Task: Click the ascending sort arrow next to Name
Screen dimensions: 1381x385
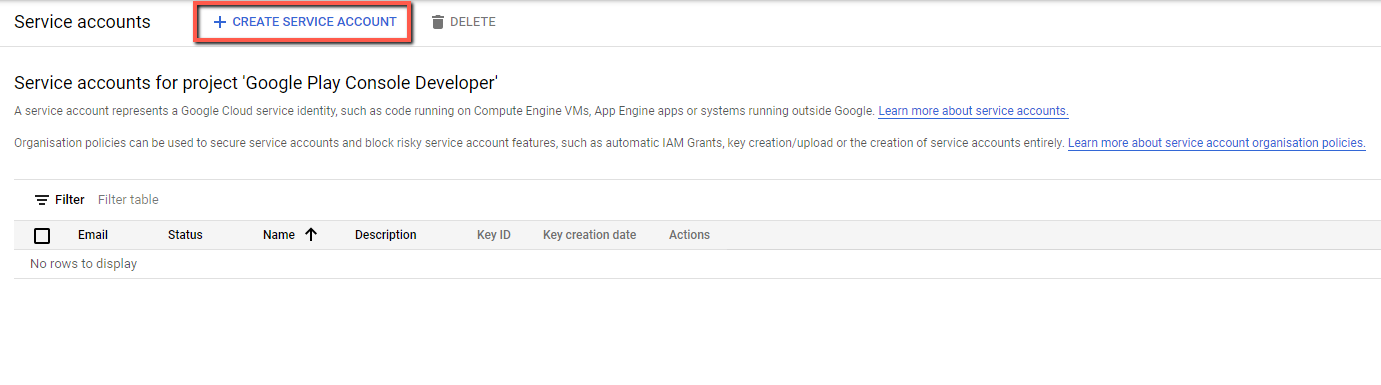Action: [x=310, y=235]
